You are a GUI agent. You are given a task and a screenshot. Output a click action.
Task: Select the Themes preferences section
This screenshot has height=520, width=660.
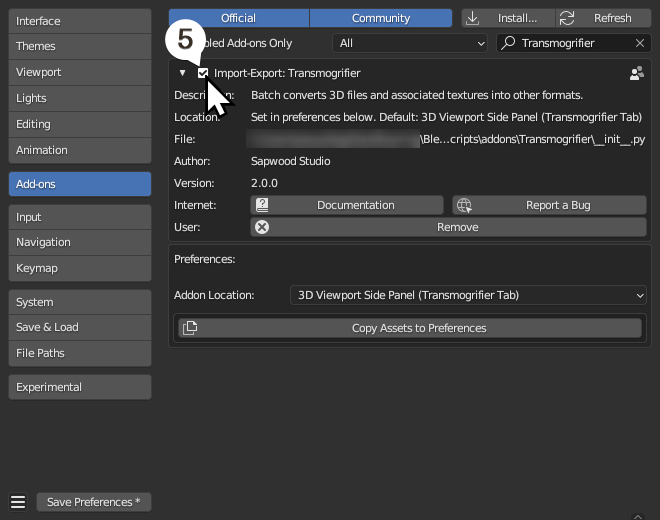pos(80,46)
